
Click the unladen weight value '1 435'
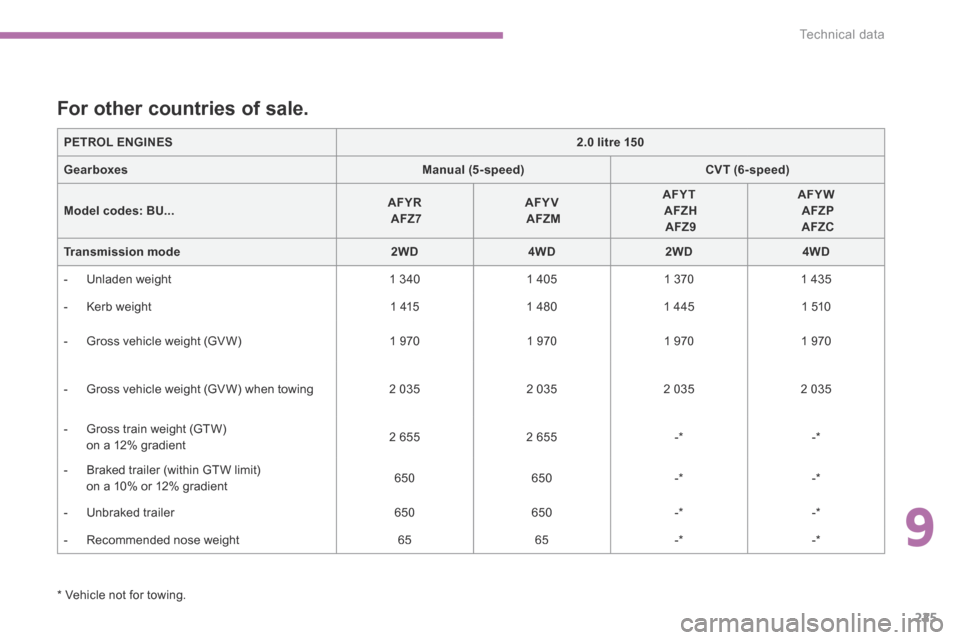(816, 279)
